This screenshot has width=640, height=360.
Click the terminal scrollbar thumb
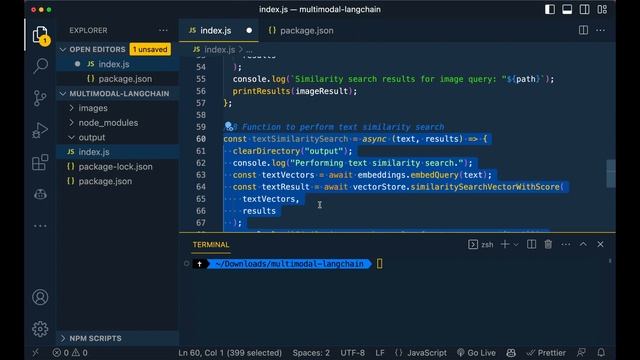click(610, 260)
